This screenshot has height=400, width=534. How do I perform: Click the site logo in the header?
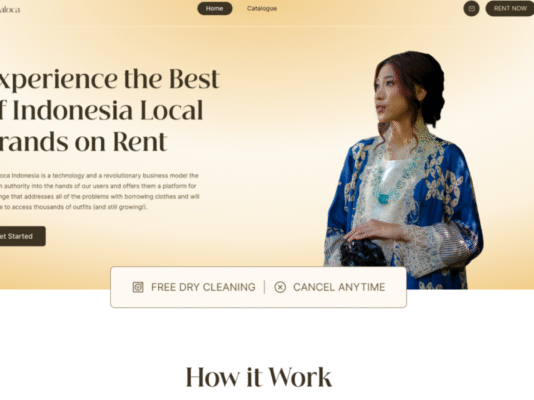point(10,10)
